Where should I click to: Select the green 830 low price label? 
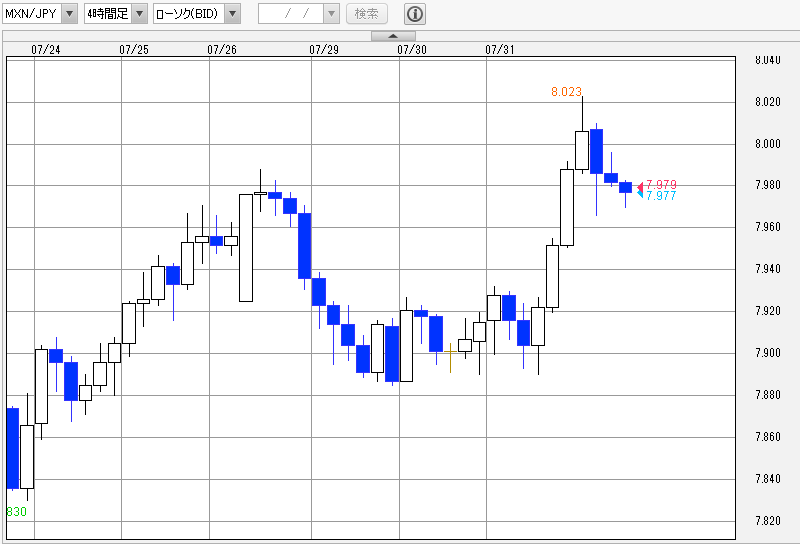(16, 511)
